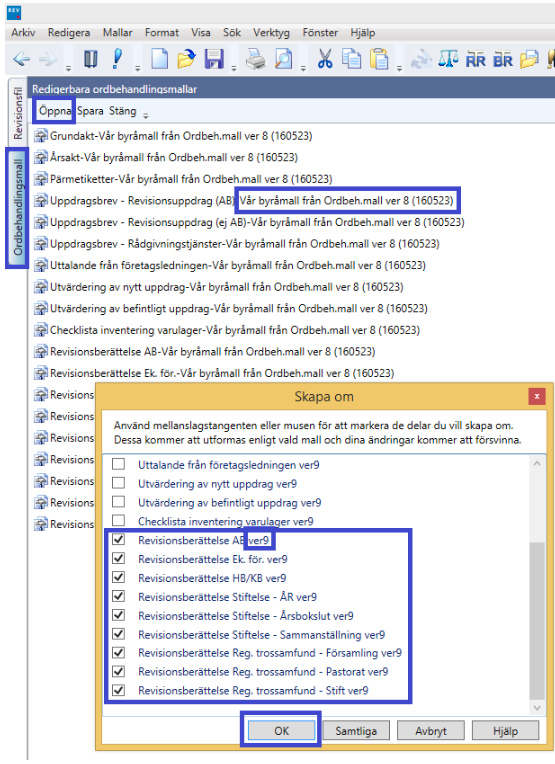The height and width of the screenshot is (764, 555).
Task: Check Utvärdering av nytt uppdrag ver9 box
Action: point(118,483)
